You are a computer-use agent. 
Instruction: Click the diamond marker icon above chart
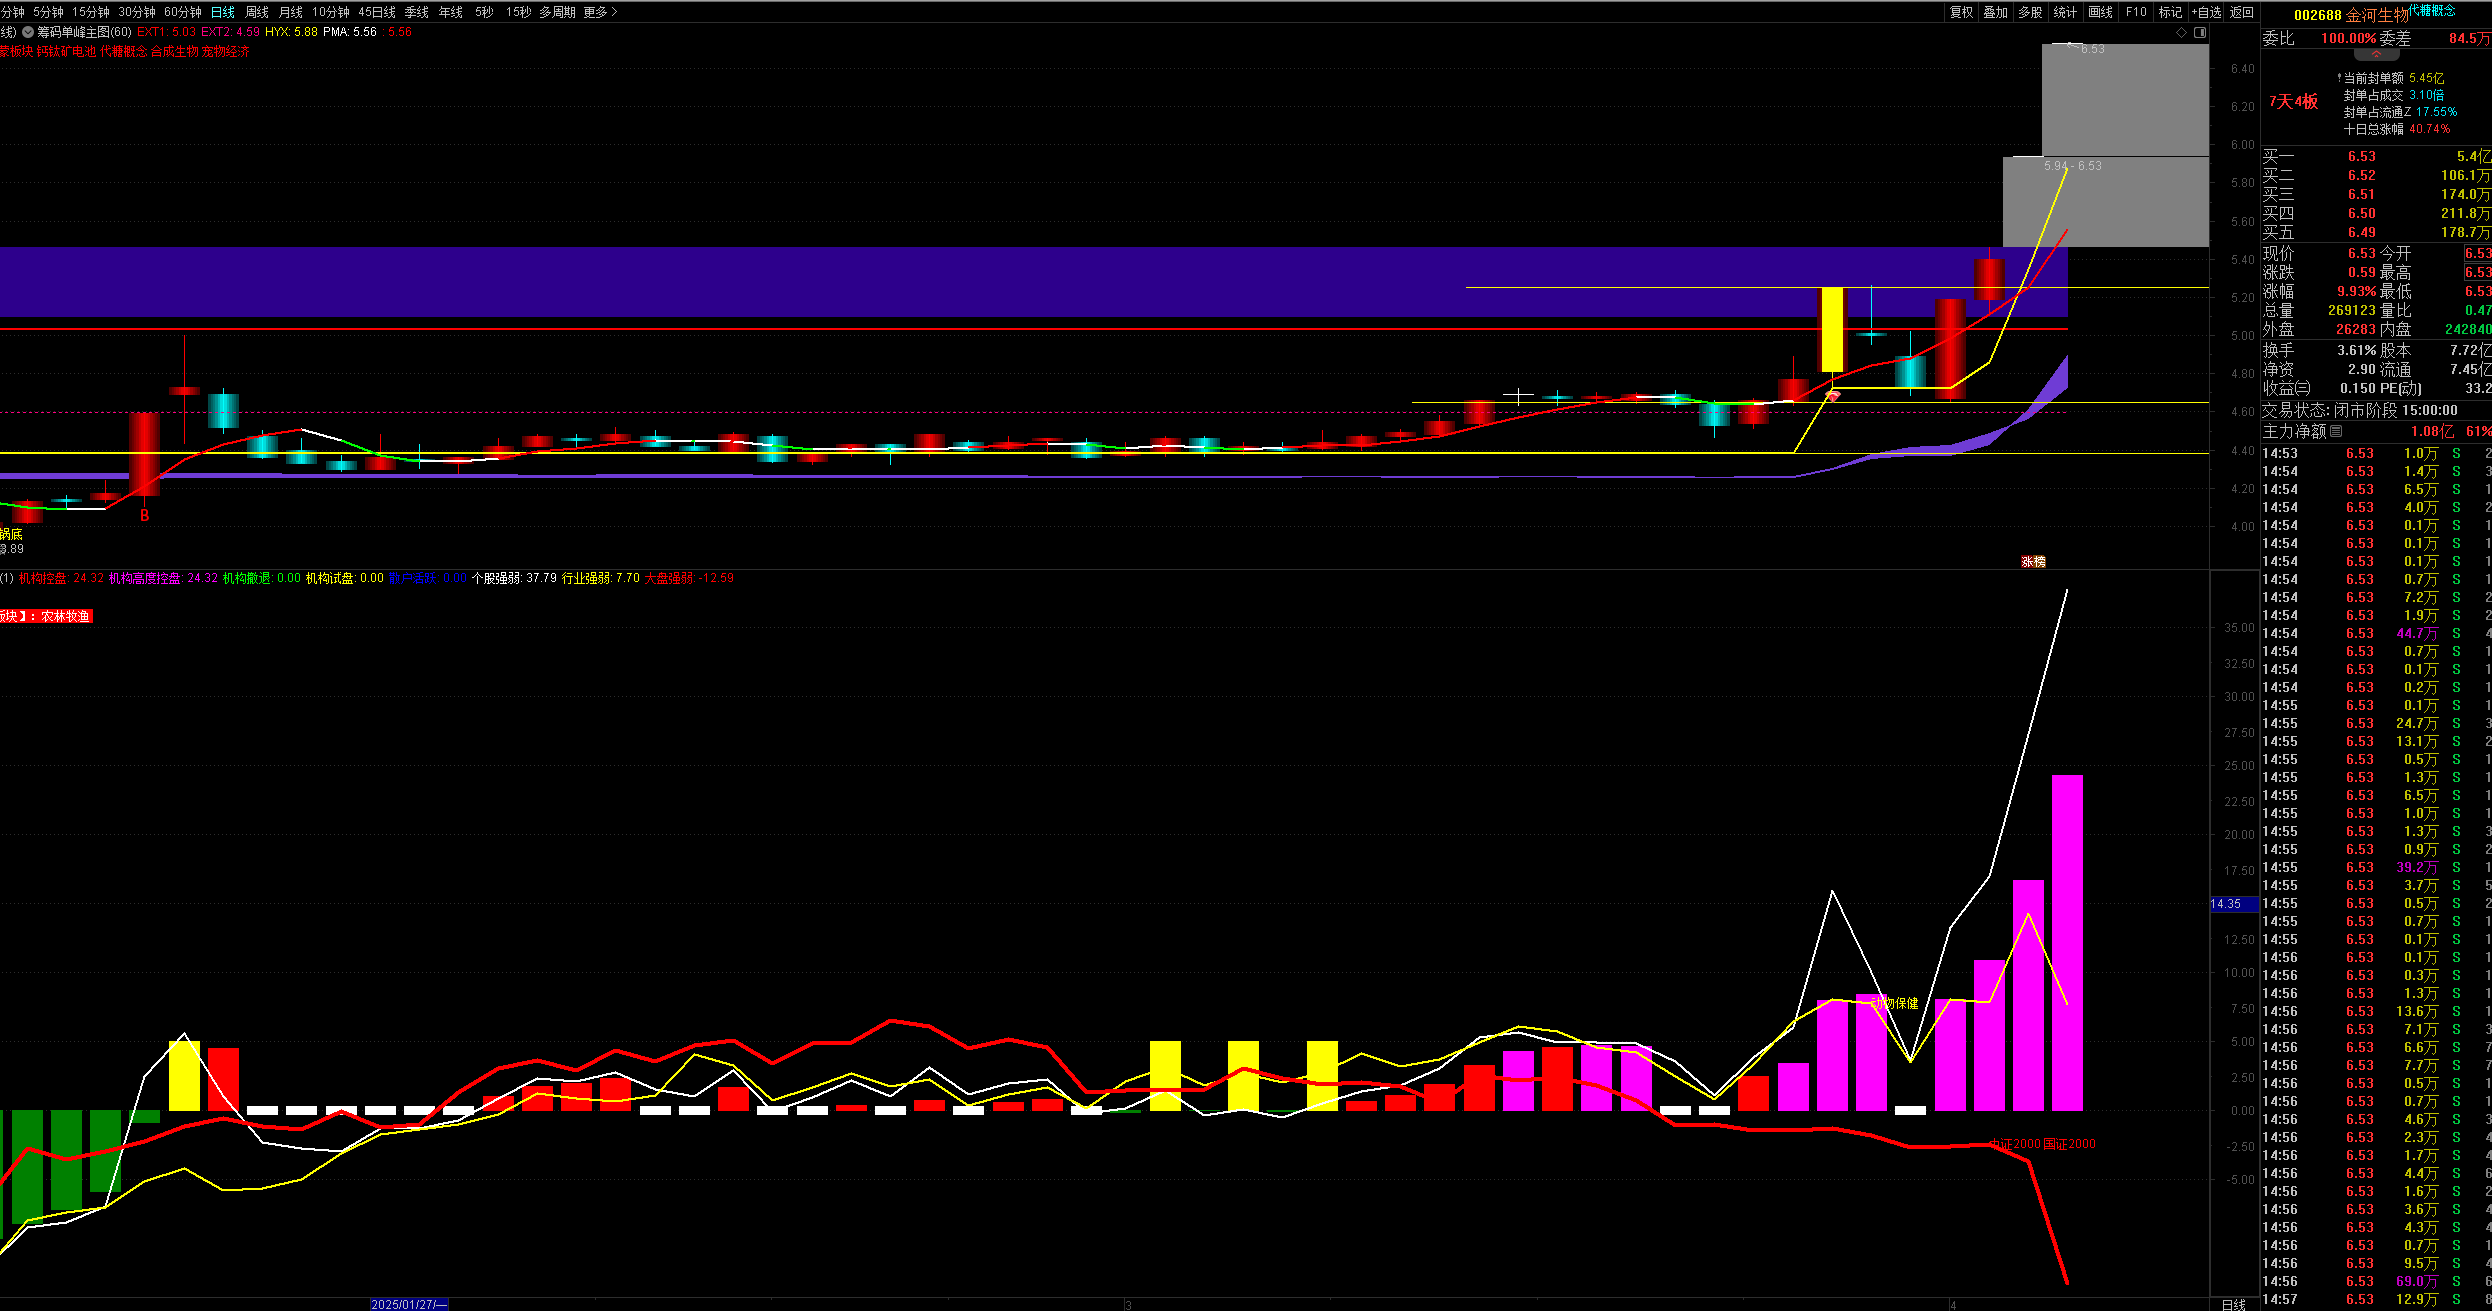(2181, 33)
